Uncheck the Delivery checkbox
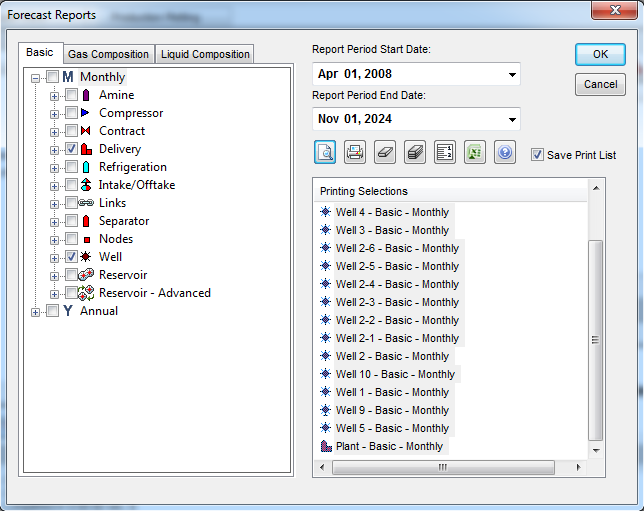 (x=72, y=149)
